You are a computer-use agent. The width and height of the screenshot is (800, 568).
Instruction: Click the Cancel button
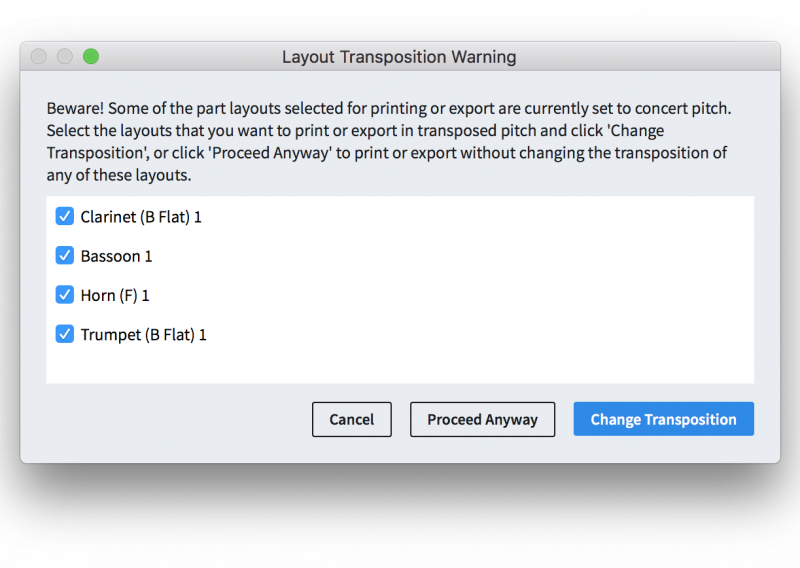pos(352,419)
